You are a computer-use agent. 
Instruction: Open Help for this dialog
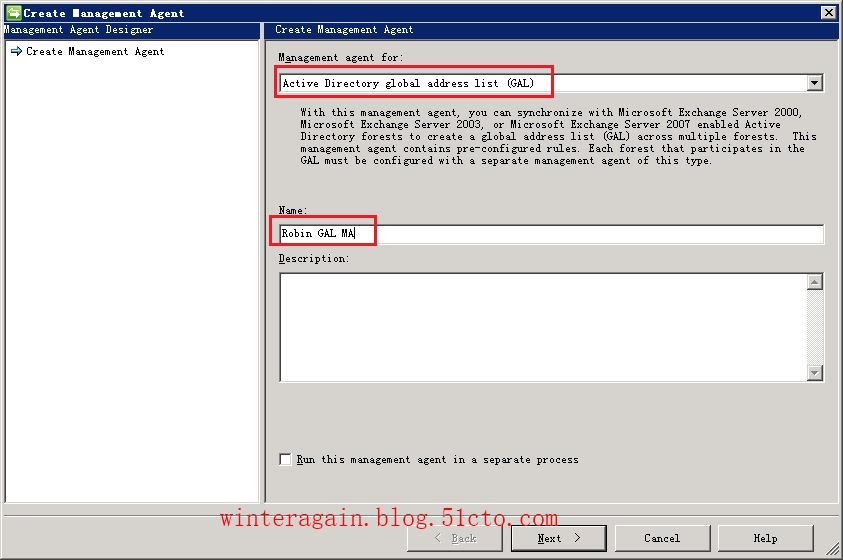(x=766, y=538)
